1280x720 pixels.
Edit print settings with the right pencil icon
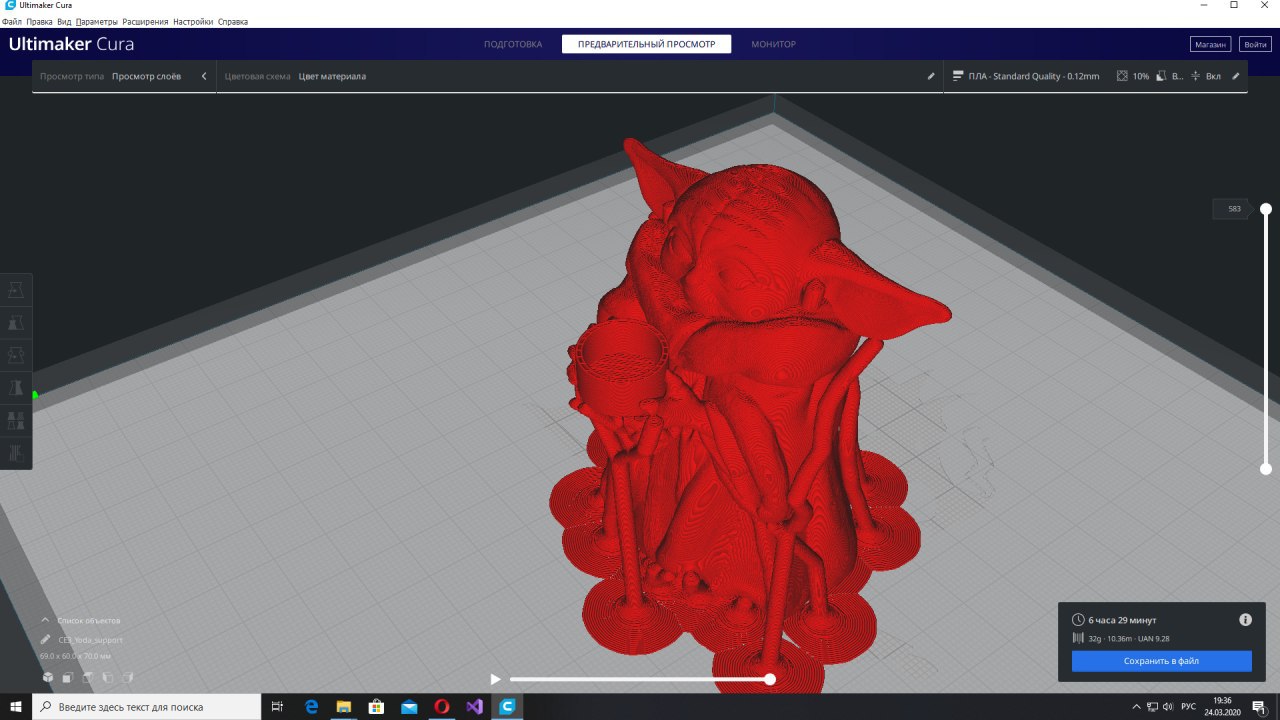1235,76
